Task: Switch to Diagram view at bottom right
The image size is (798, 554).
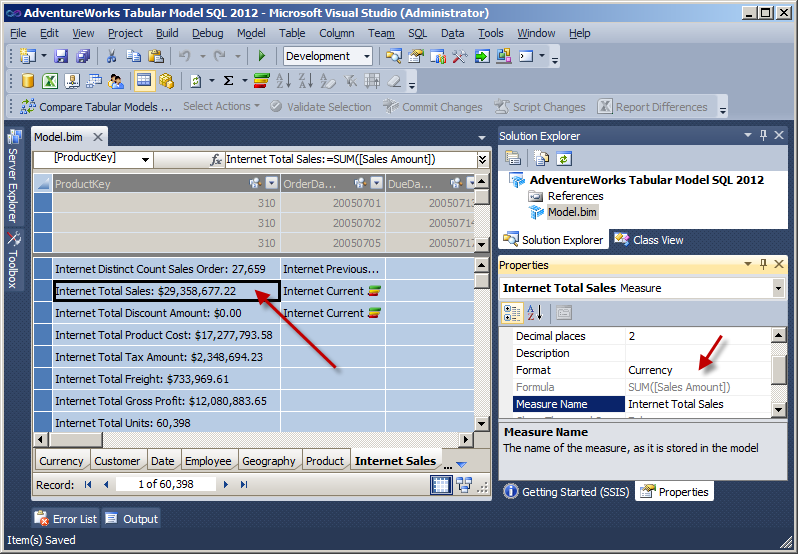Action: 464,485
